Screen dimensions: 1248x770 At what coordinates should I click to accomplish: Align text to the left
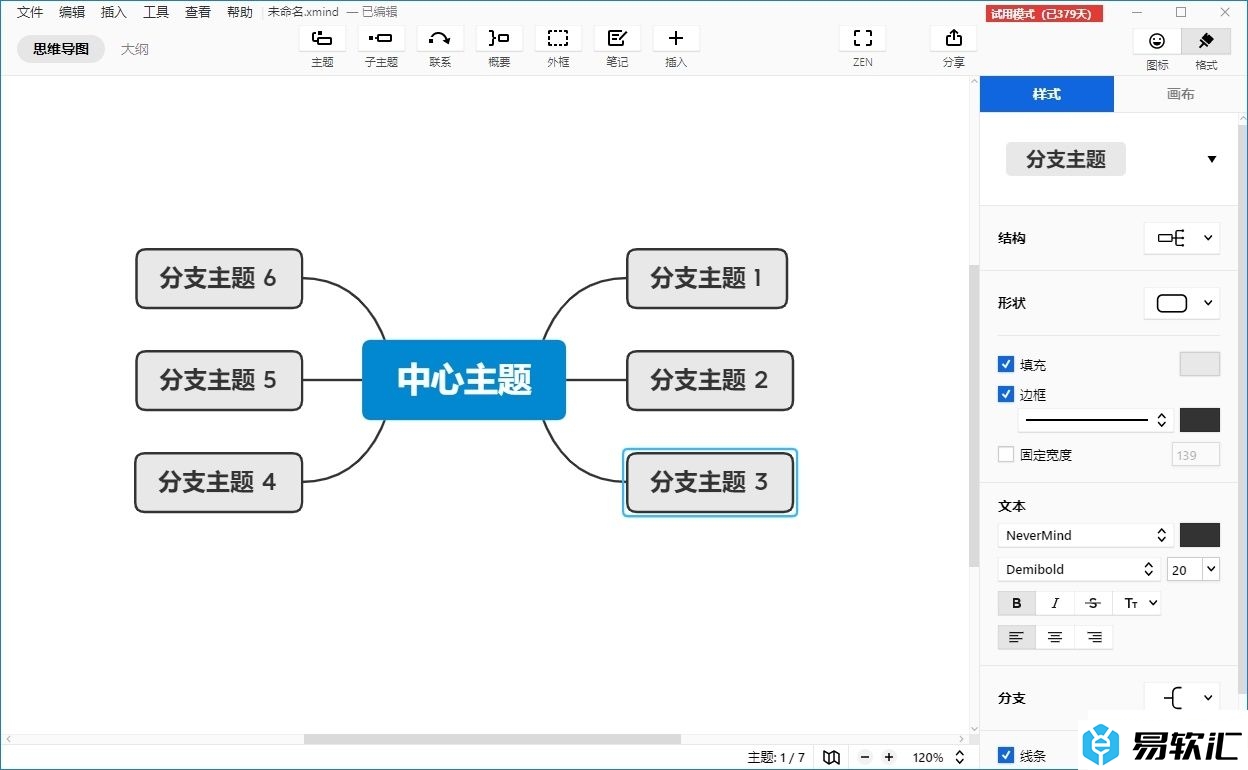[1017, 637]
